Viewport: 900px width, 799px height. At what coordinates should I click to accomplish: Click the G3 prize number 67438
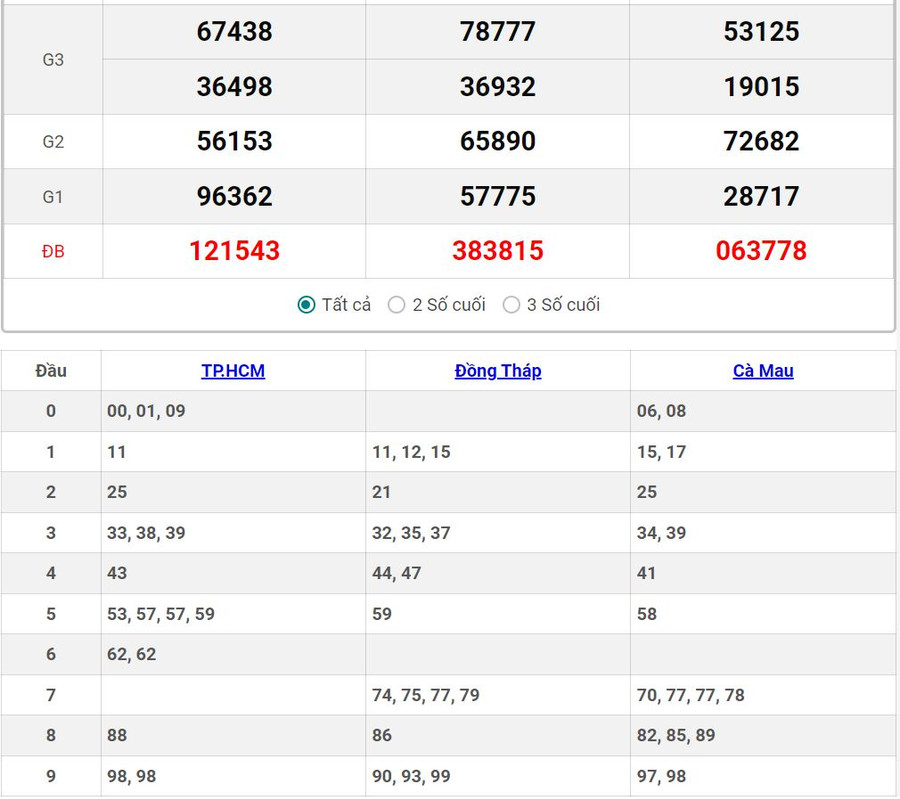point(234,32)
